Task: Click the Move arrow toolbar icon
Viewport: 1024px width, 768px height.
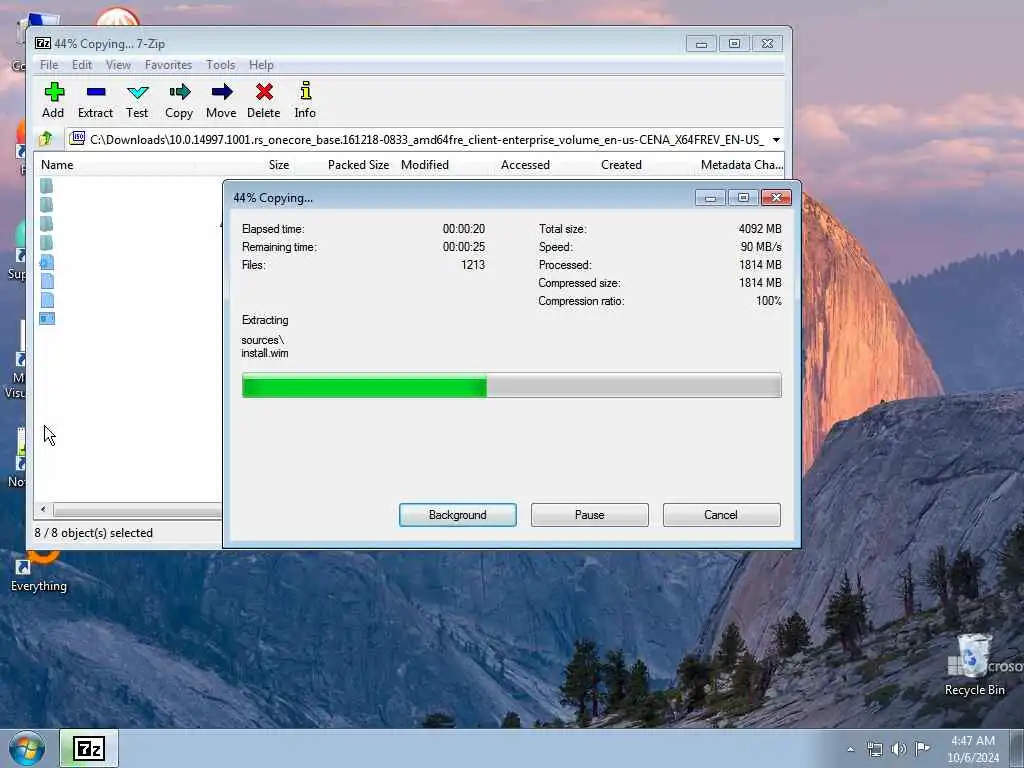Action: 221,92
